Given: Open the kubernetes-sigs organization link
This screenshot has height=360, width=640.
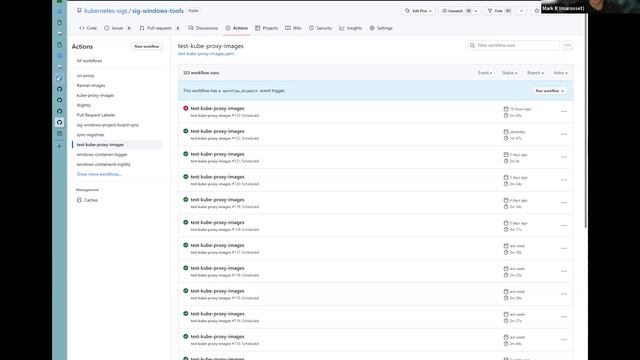Looking at the screenshot, I should point(106,11).
